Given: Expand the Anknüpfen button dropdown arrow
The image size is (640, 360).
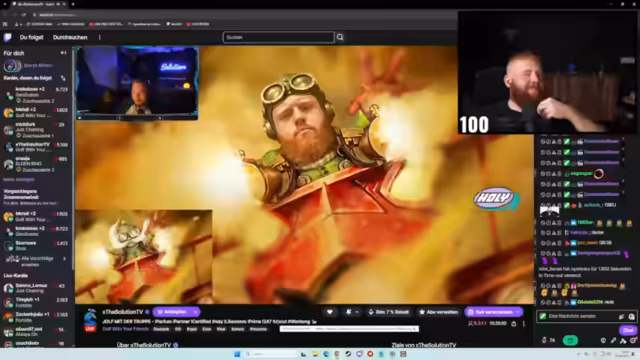Looking at the screenshot, I should pyautogui.click(x=196, y=312).
